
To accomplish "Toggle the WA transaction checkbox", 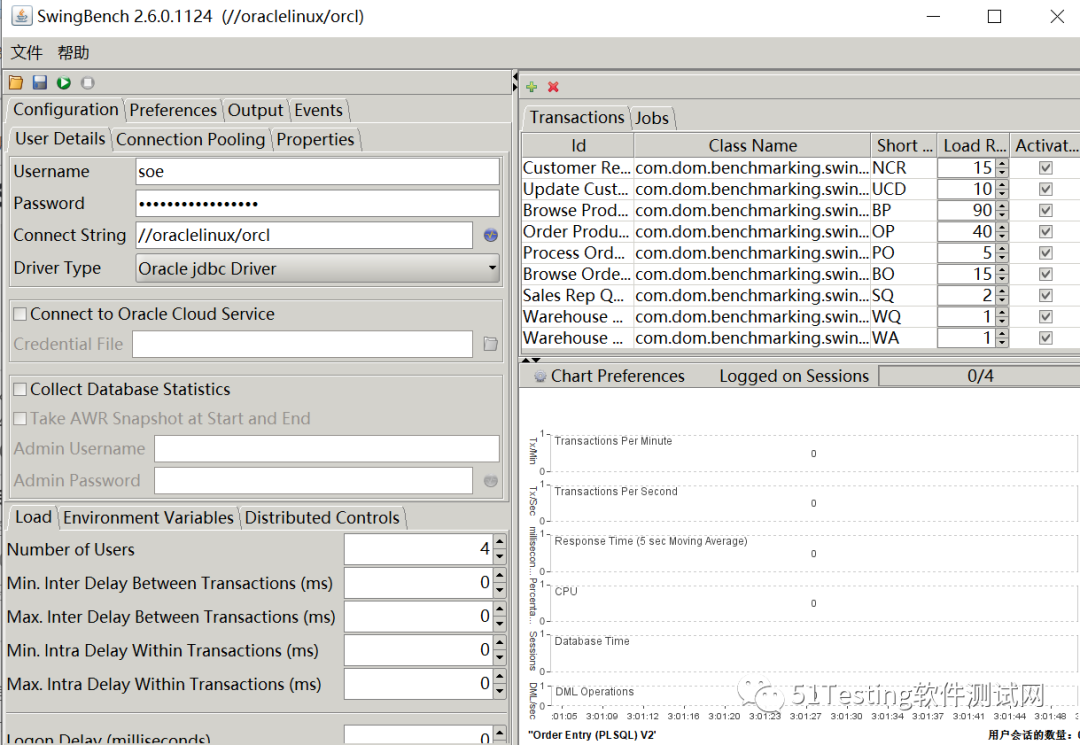I will point(1046,338).
